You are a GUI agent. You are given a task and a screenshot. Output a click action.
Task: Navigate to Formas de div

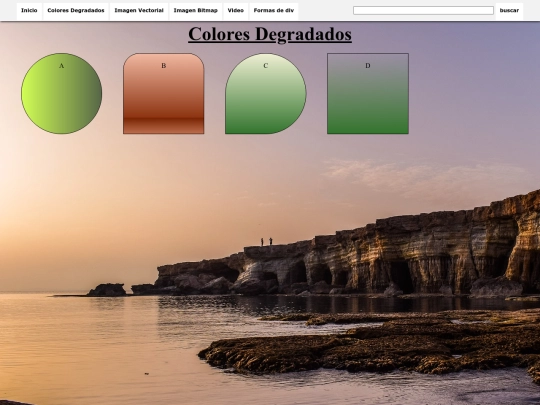pyautogui.click(x=274, y=11)
